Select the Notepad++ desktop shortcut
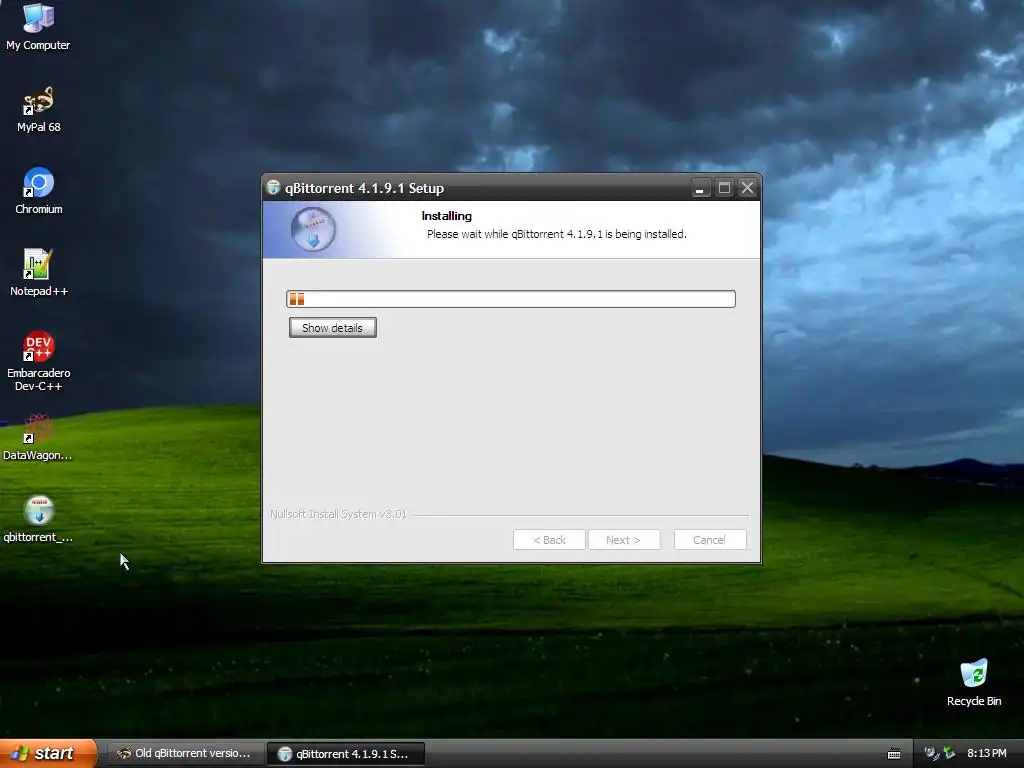 (38, 273)
